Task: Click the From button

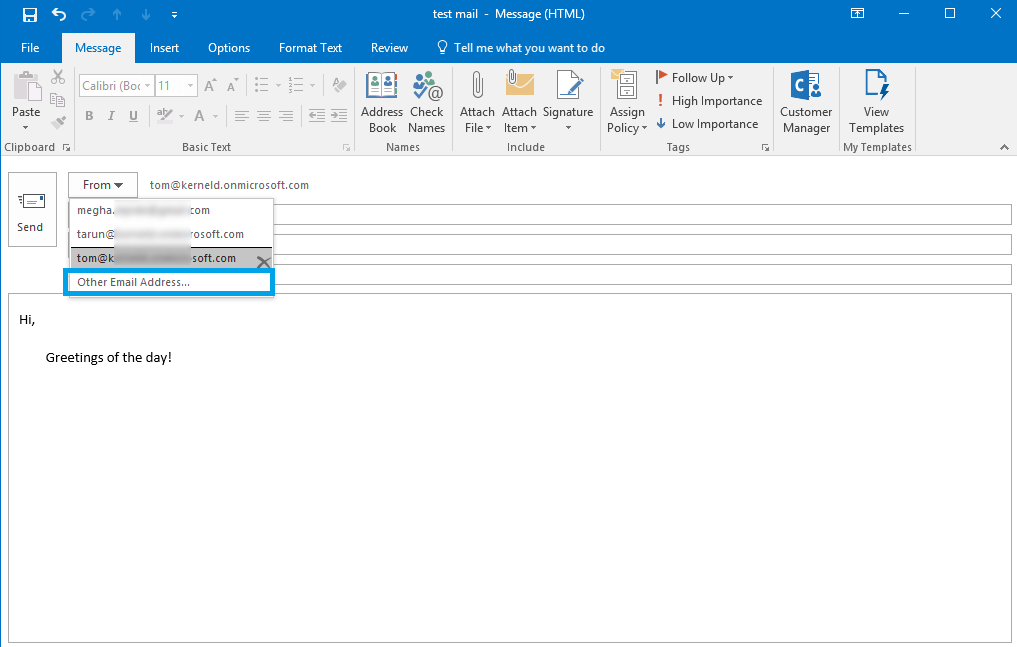Action: [103, 185]
